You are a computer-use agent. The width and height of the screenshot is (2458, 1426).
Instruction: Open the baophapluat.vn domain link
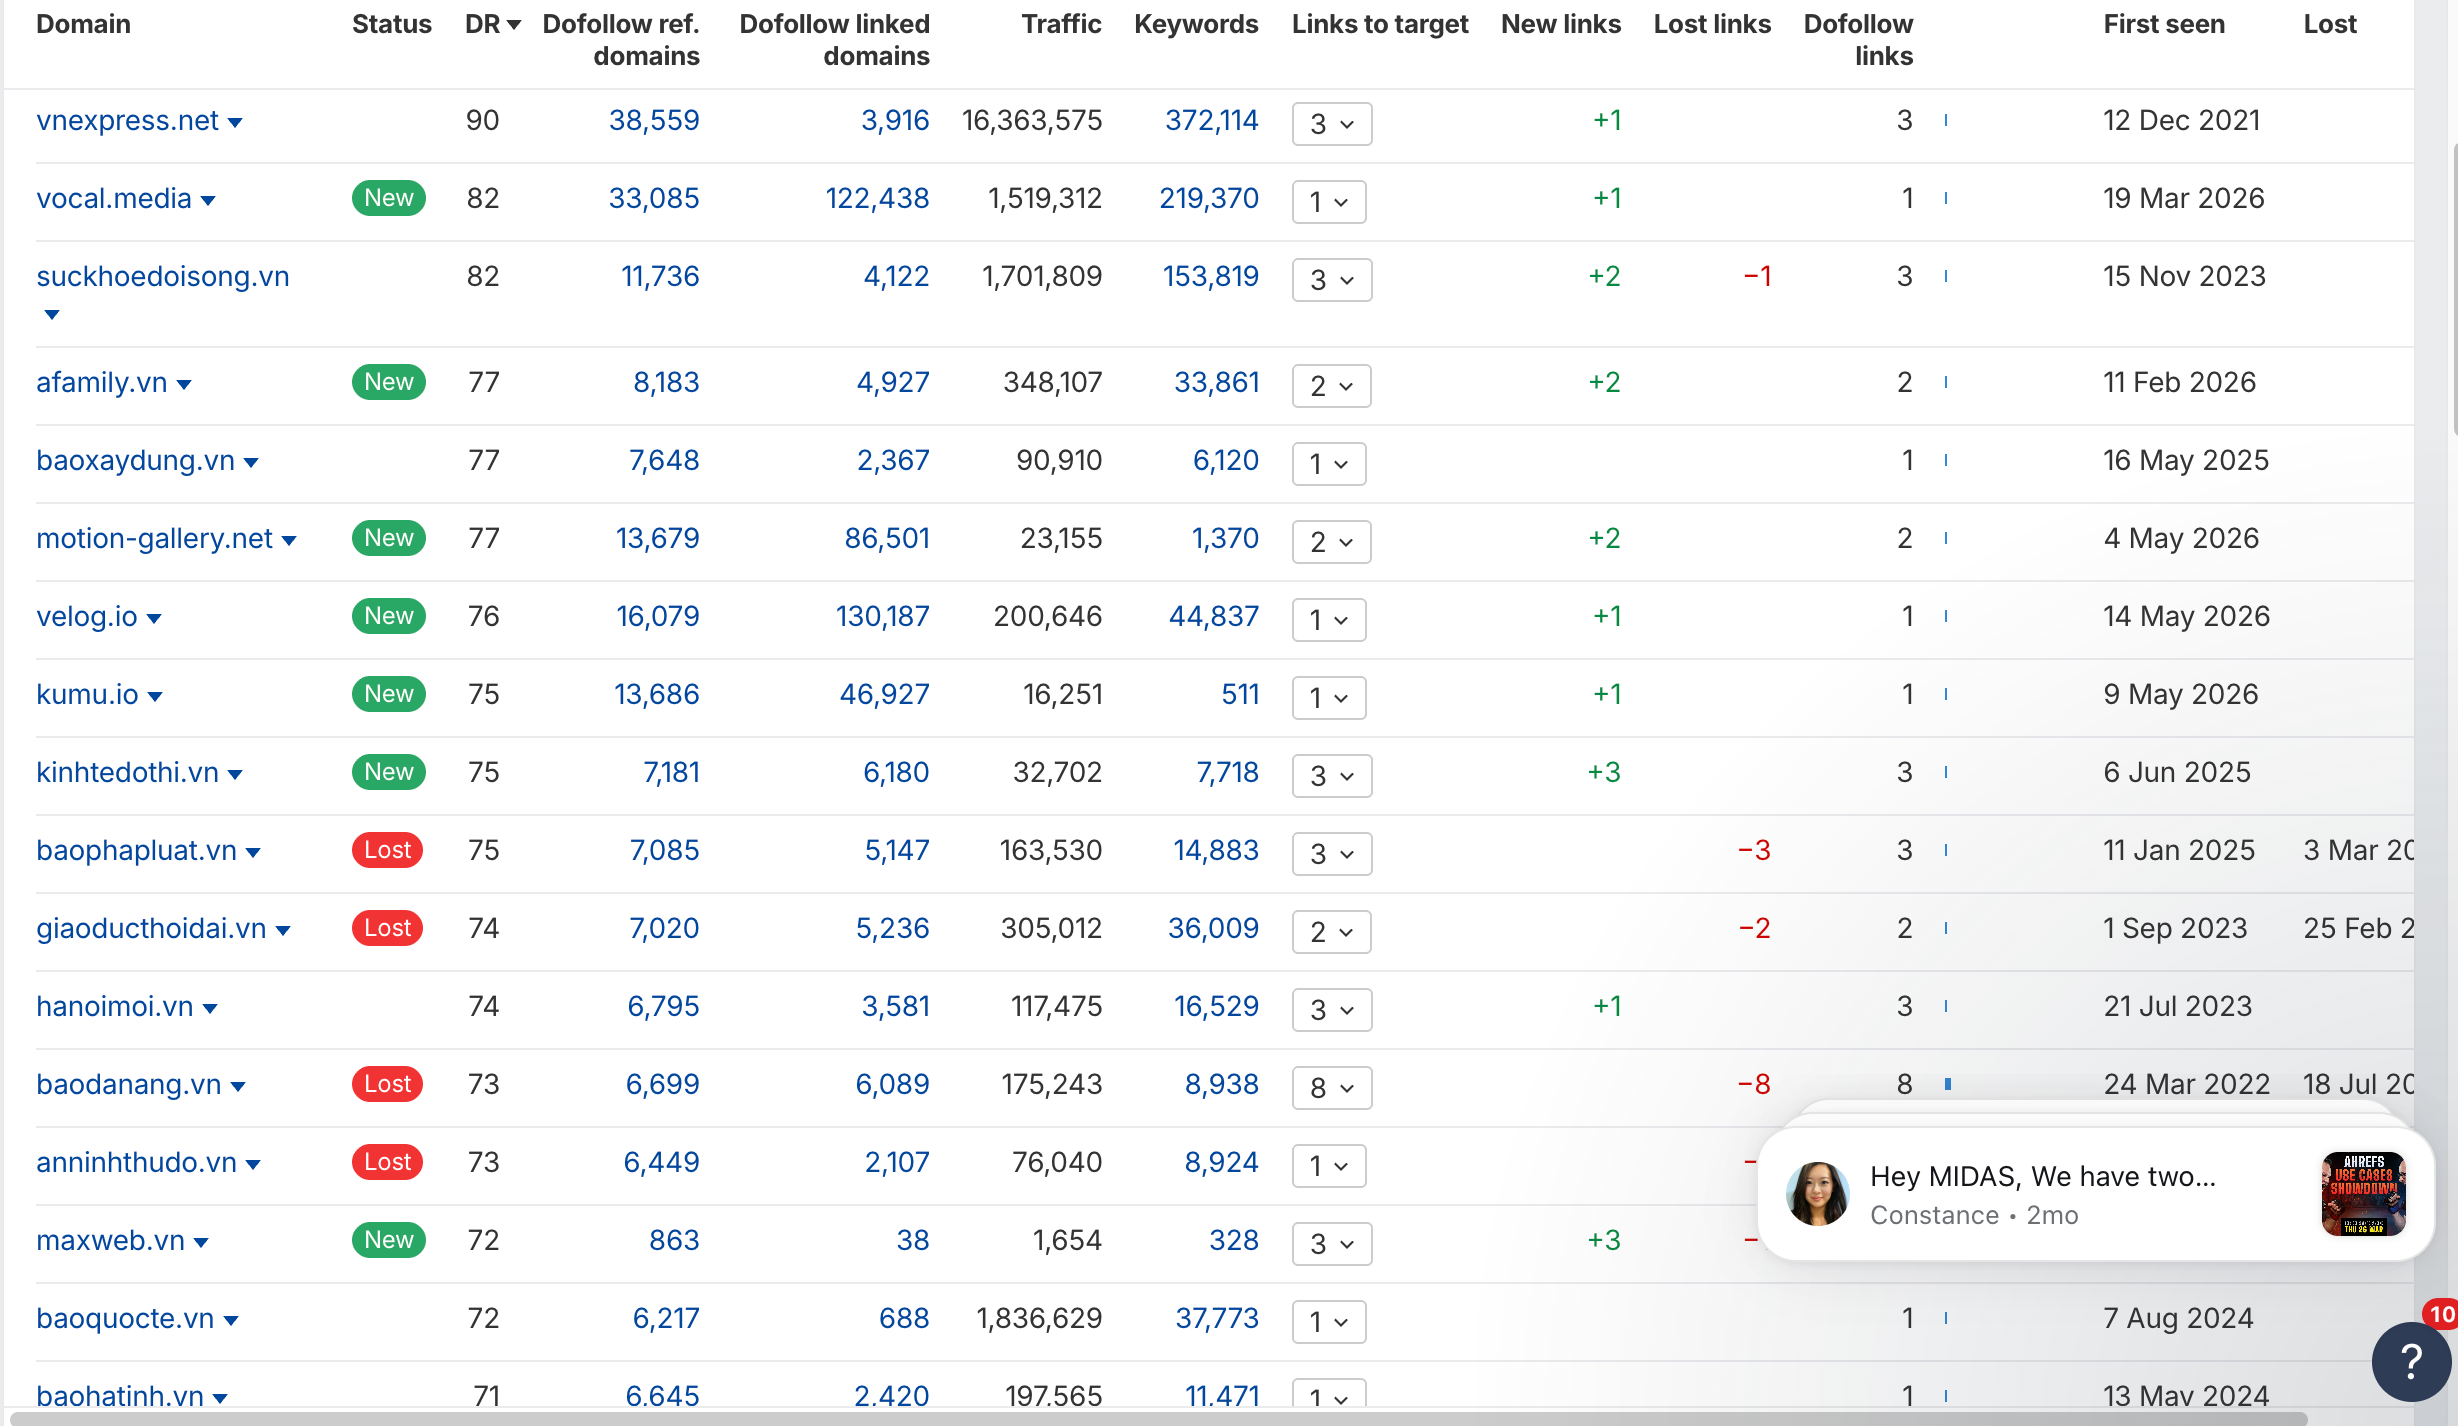(136, 850)
